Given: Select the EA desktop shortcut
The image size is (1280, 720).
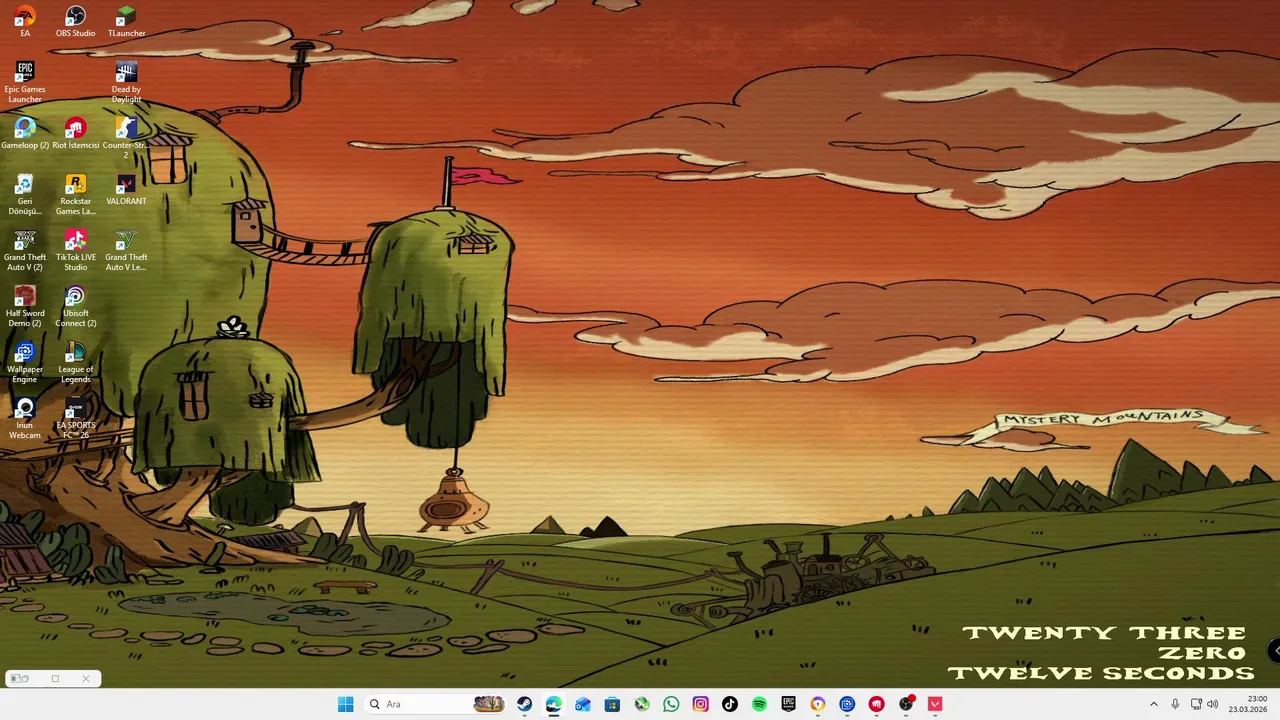Looking at the screenshot, I should click(25, 21).
